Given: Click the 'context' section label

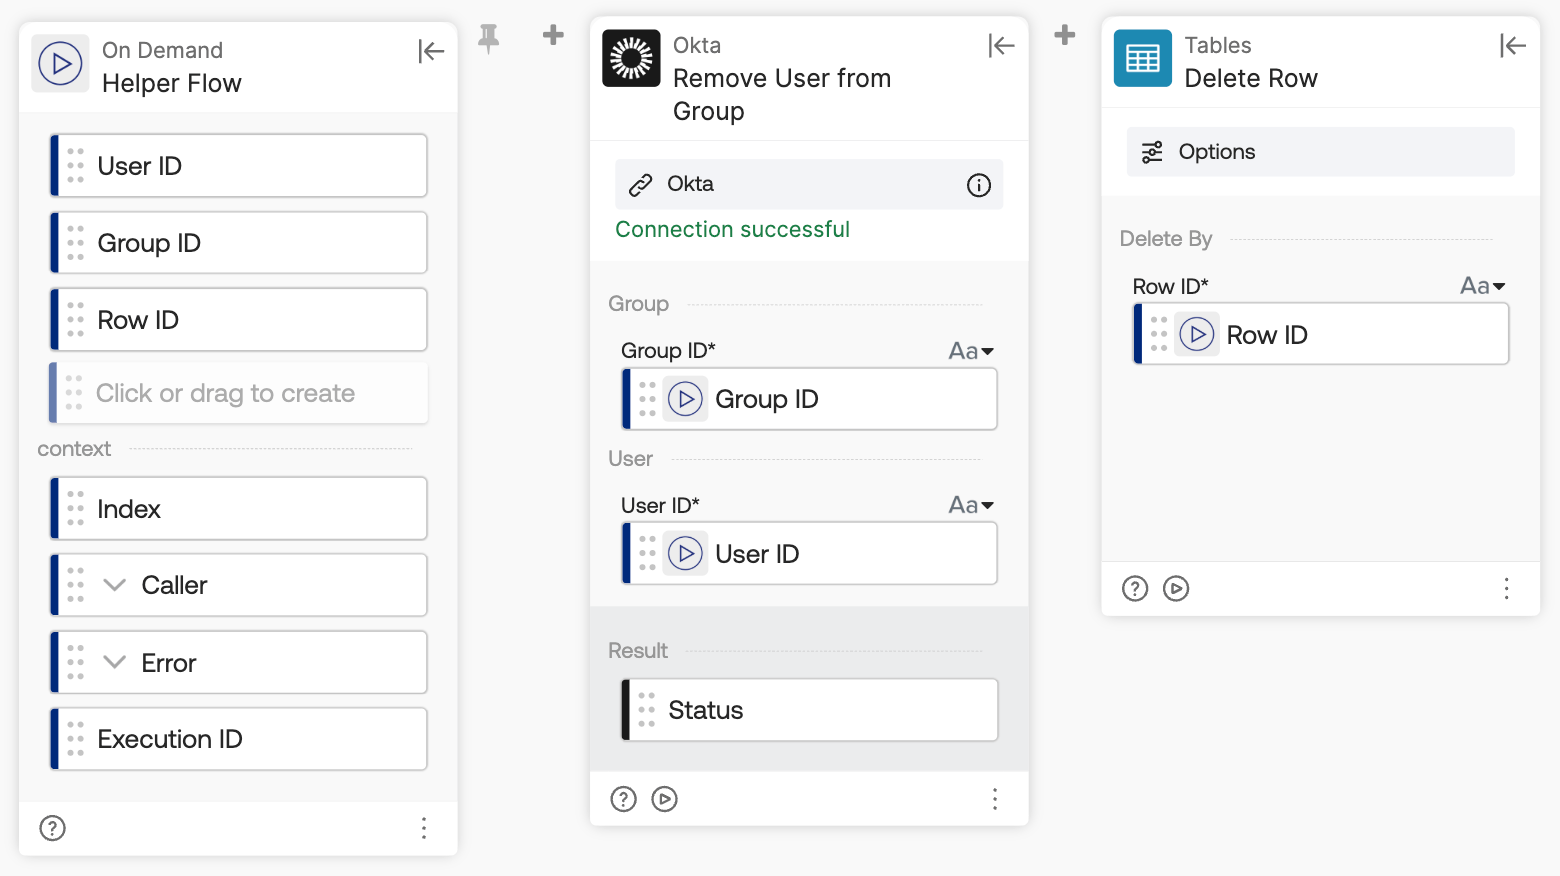Looking at the screenshot, I should click(74, 449).
